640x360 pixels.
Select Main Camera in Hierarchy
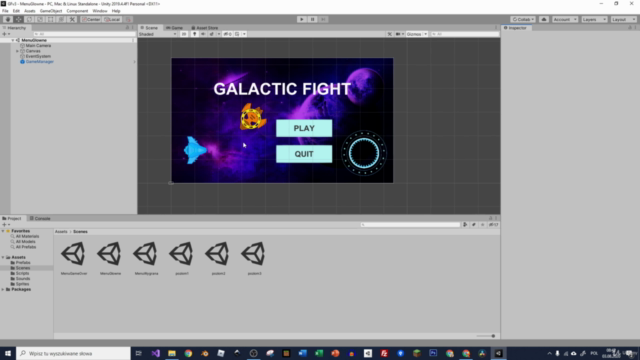pos(38,46)
